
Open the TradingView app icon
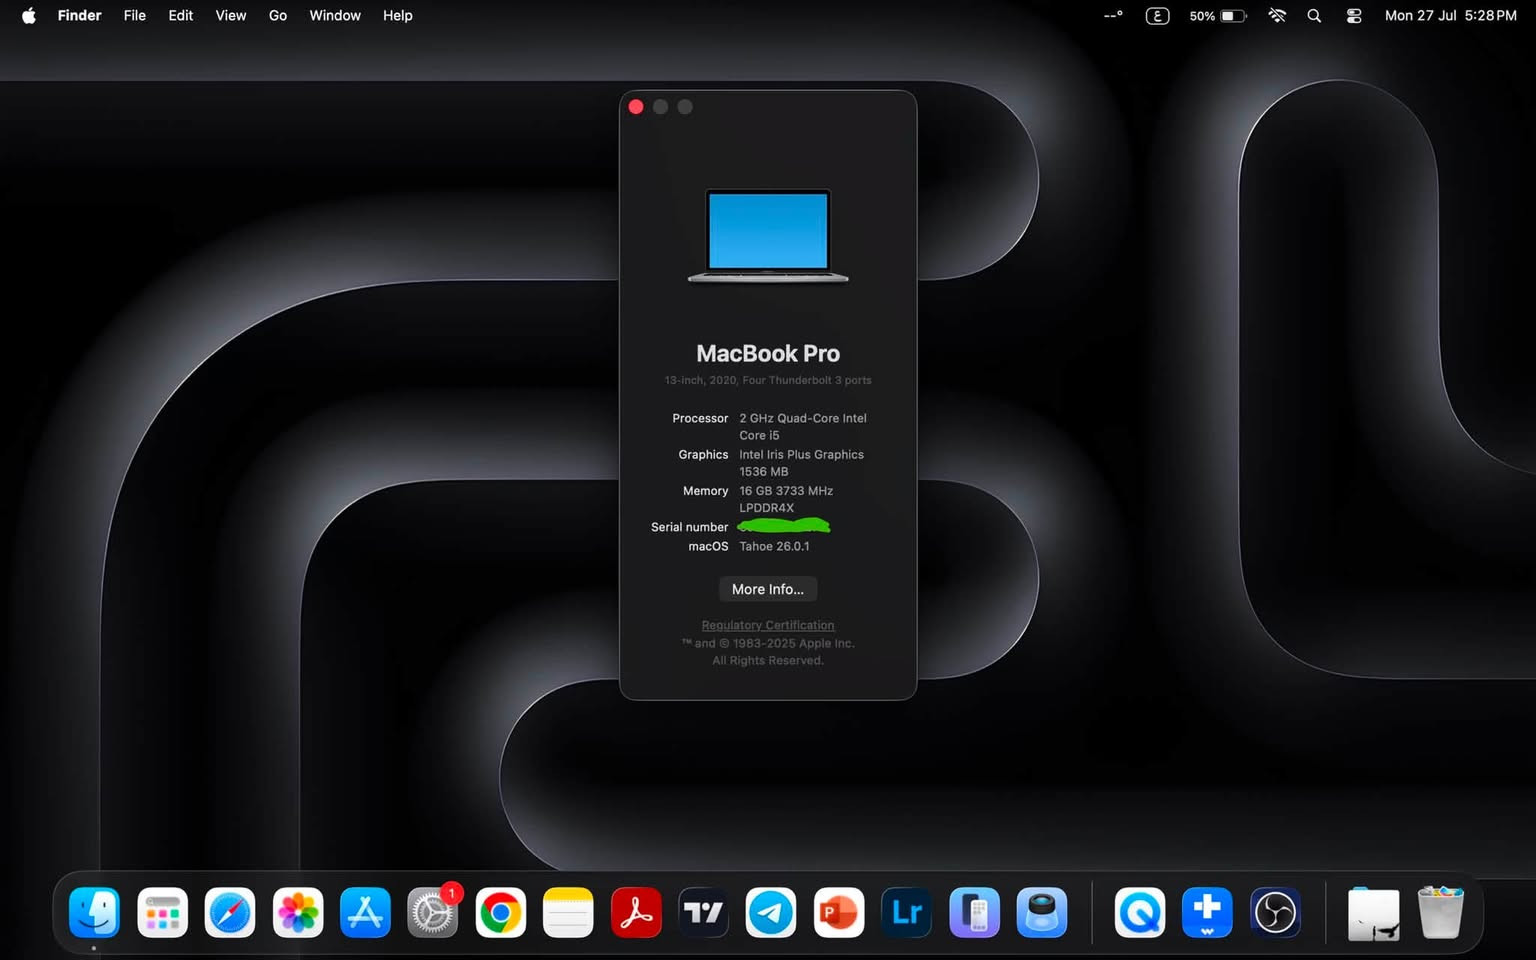pyautogui.click(x=703, y=912)
